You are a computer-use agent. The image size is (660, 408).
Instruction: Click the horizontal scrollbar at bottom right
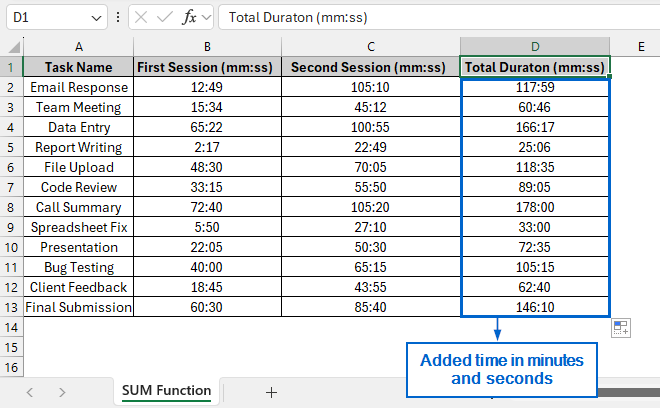pyautogui.click(x=628, y=392)
